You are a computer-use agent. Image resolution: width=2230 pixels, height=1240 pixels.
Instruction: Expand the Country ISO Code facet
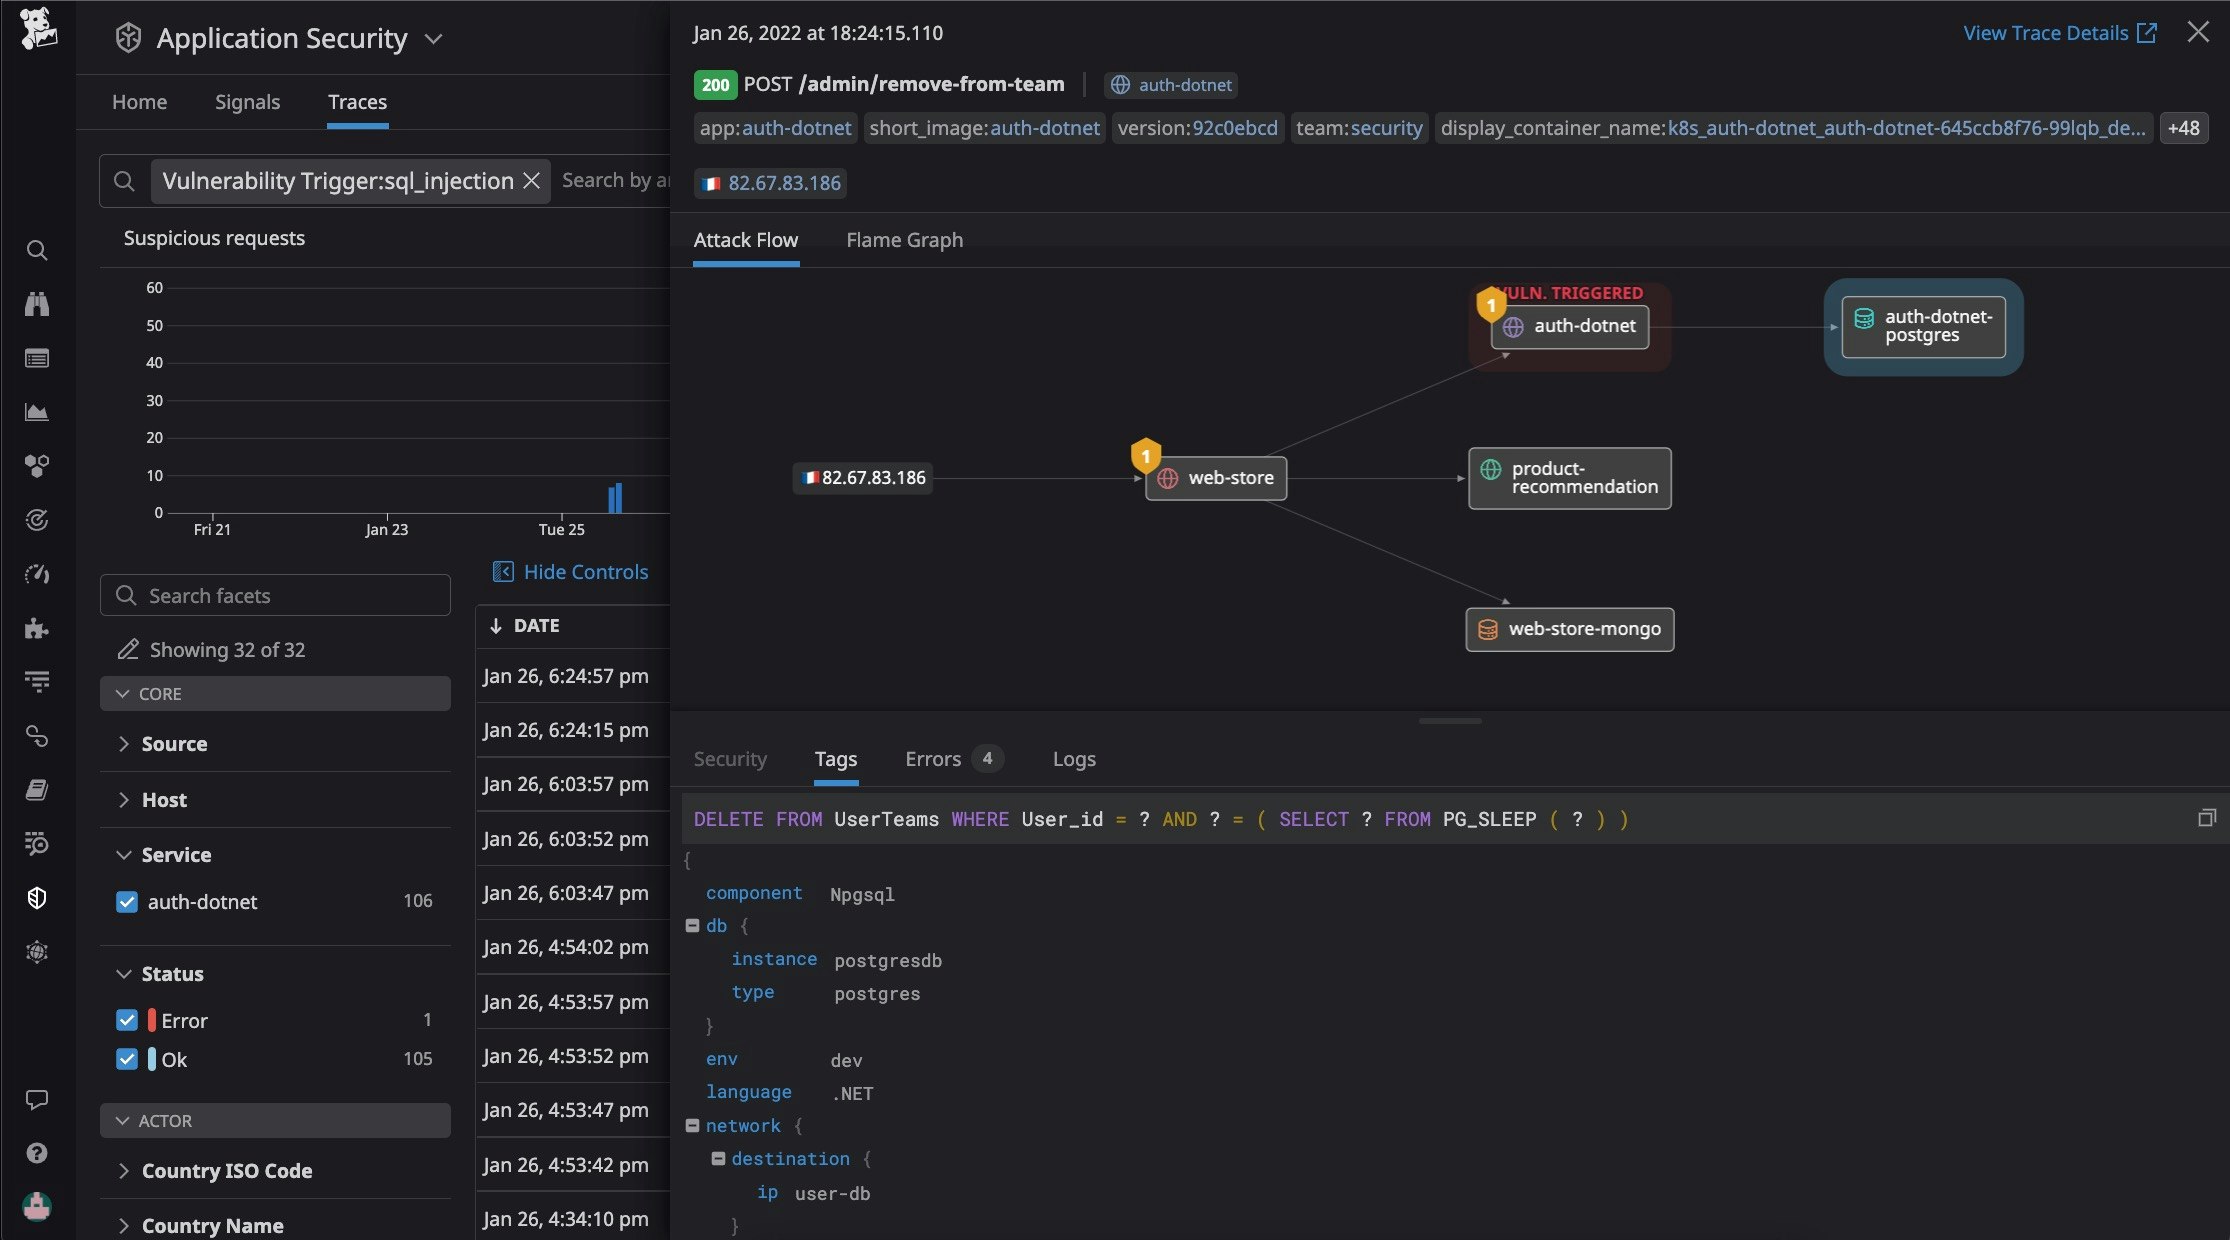pos(226,1171)
